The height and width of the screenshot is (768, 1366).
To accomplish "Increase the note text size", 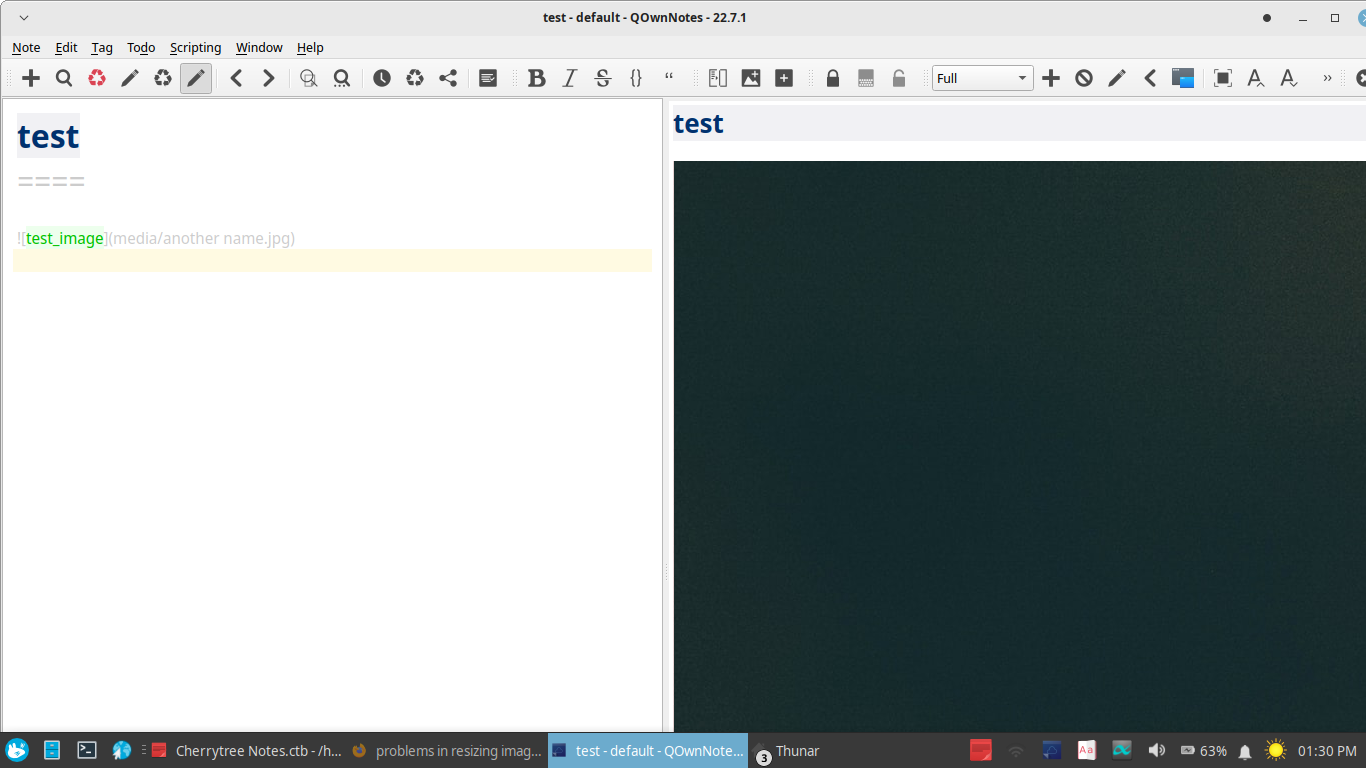I will tap(1256, 78).
